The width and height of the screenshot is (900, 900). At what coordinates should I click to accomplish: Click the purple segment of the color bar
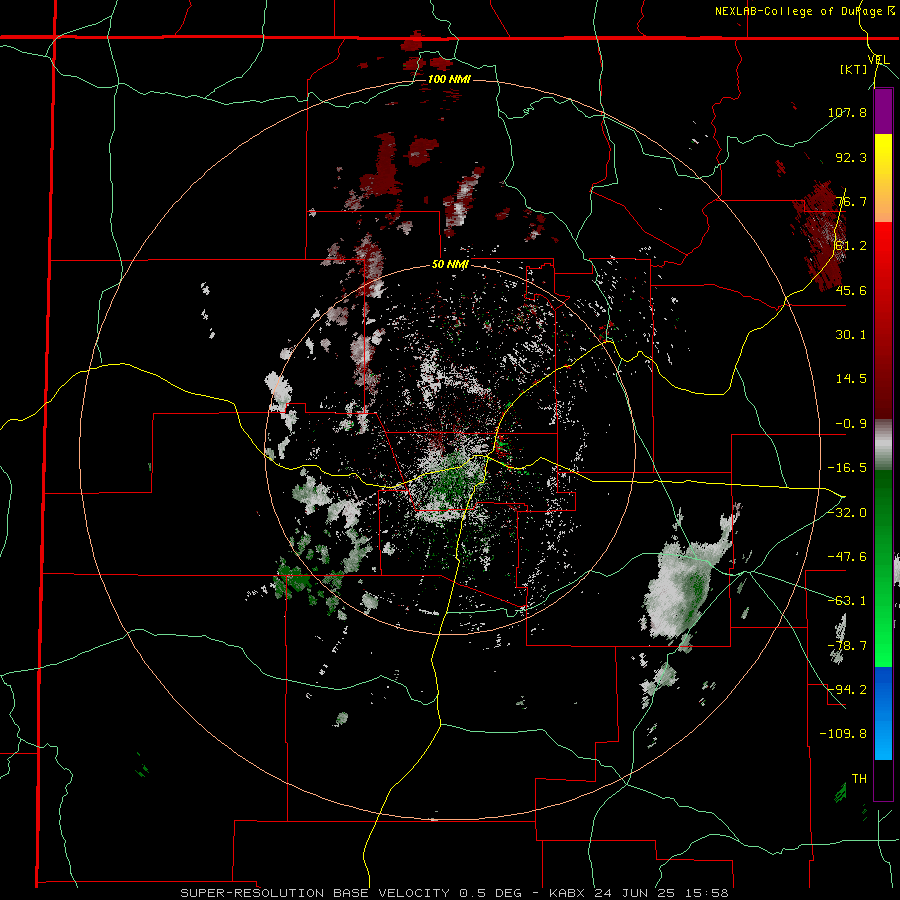point(883,111)
